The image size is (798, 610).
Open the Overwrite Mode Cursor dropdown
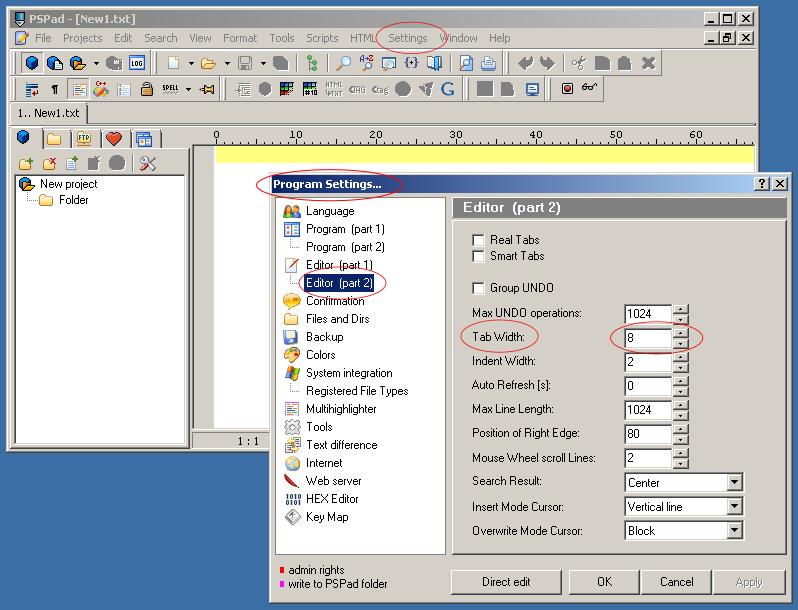pyautogui.click(x=734, y=531)
